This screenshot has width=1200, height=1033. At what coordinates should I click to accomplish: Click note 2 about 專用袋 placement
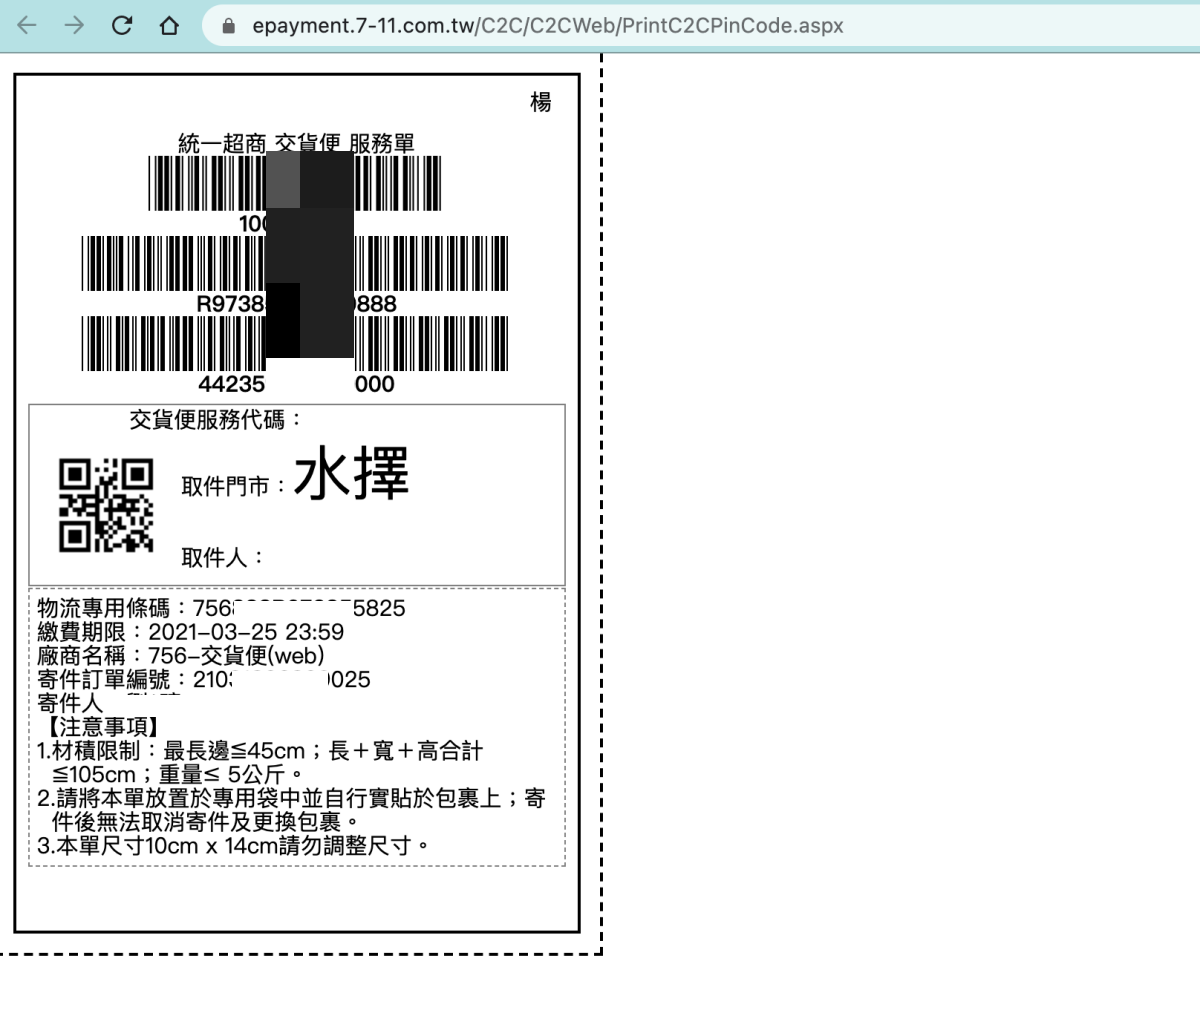(x=291, y=810)
